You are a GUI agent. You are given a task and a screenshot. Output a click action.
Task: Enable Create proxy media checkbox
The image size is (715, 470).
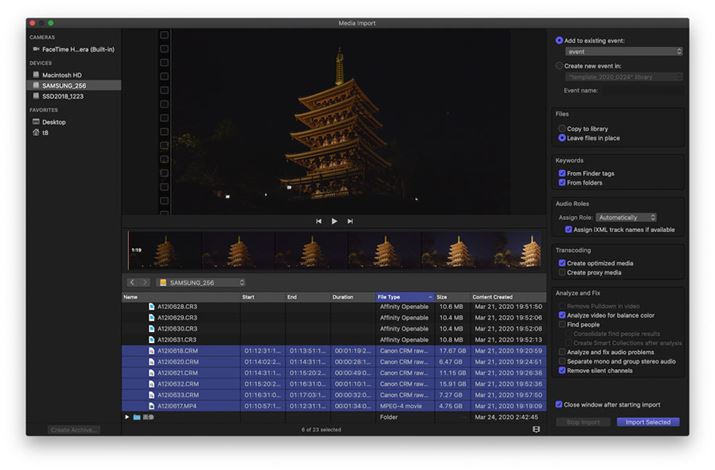pos(562,272)
